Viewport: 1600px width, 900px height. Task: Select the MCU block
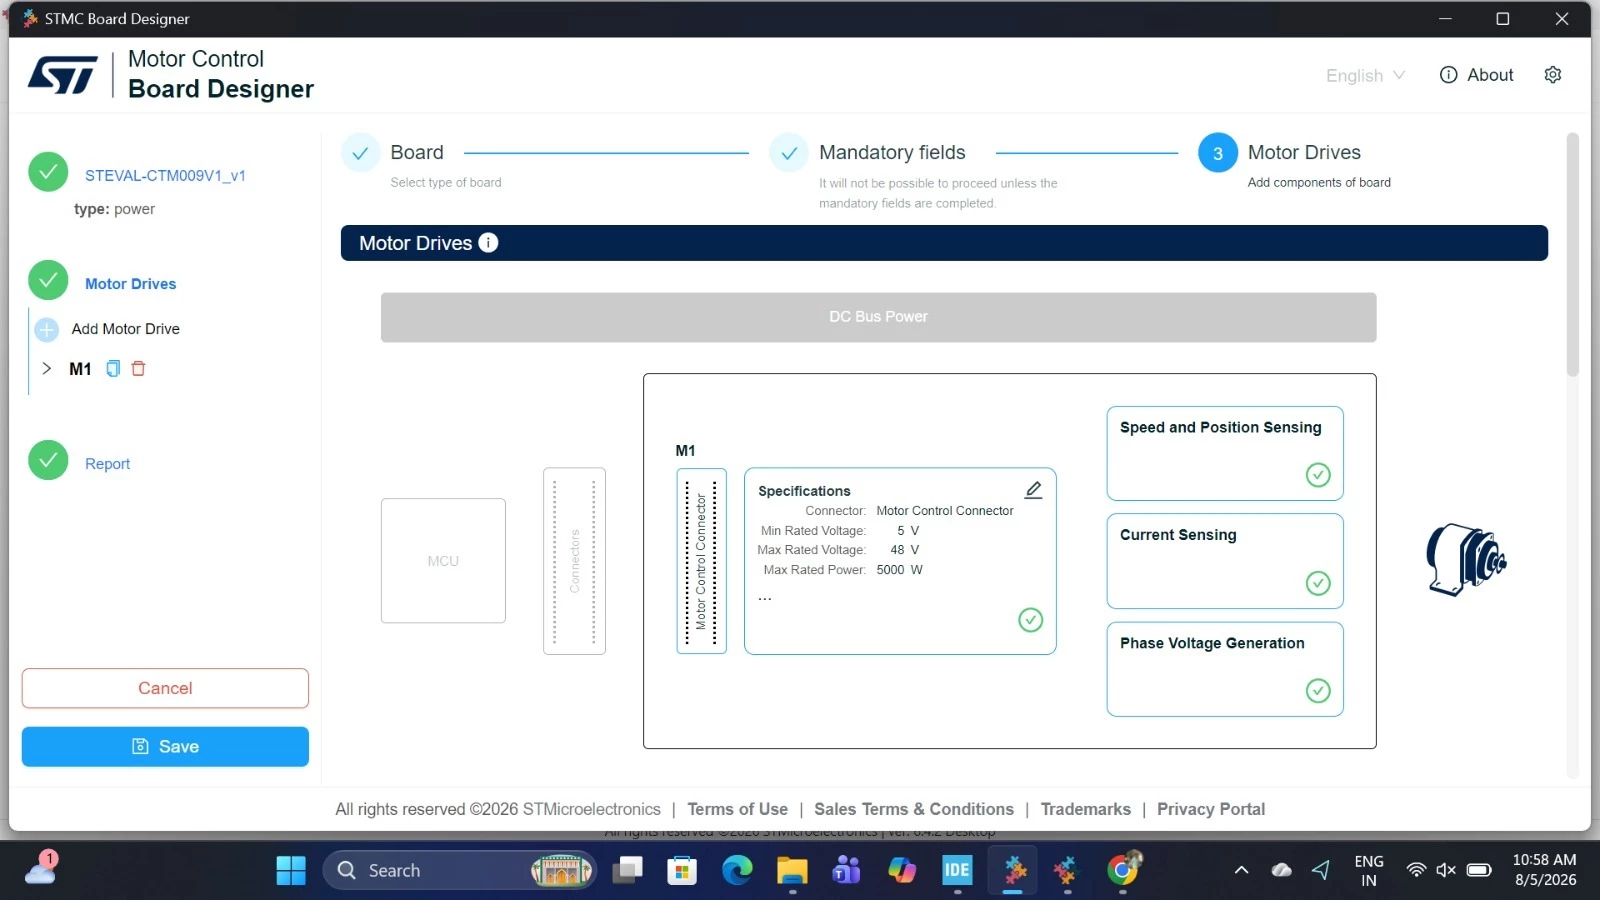click(x=443, y=561)
